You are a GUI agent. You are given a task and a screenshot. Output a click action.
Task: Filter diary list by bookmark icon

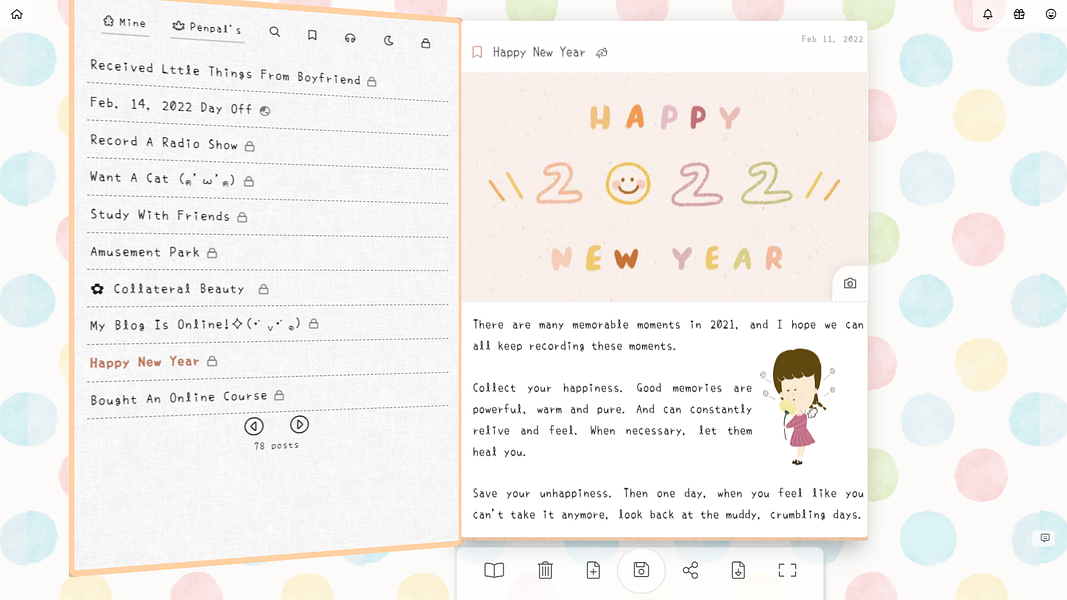coord(312,35)
